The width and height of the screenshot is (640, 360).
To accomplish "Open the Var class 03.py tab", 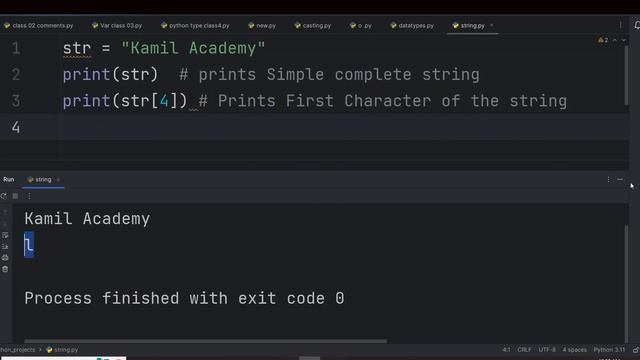I will tap(117, 25).
